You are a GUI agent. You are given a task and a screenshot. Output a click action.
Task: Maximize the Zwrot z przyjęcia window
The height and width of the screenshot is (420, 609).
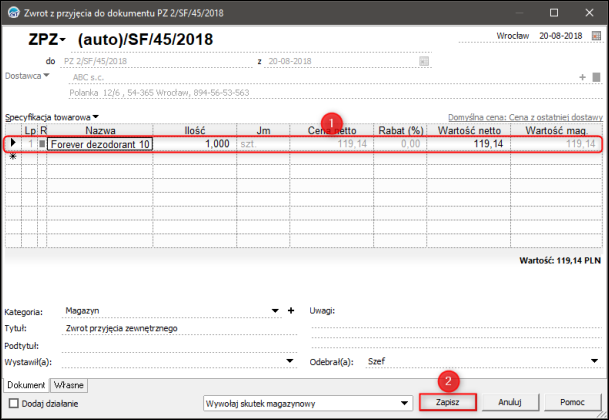pos(554,12)
